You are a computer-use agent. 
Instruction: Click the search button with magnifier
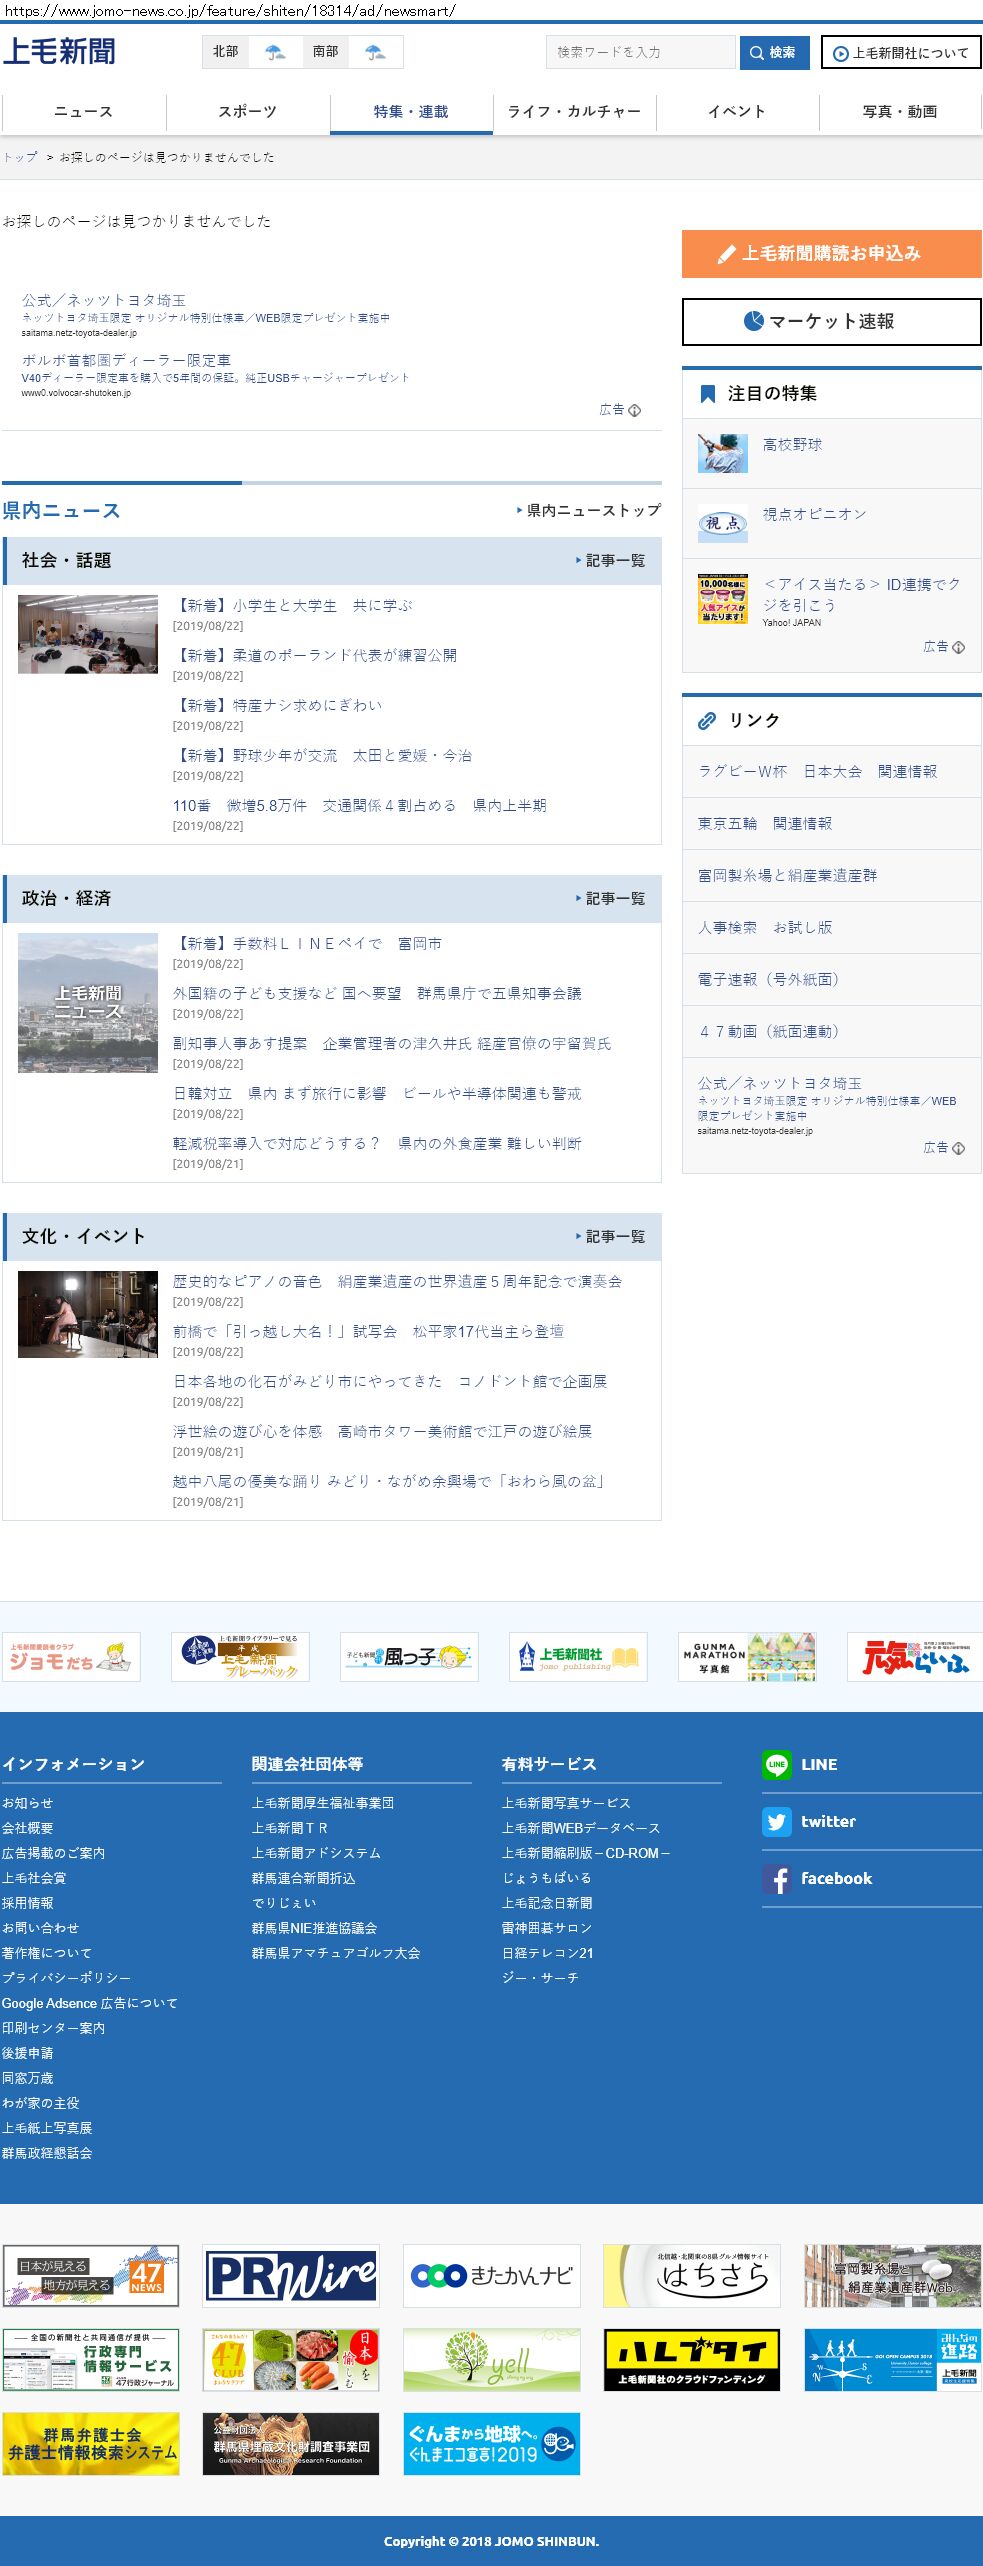coord(774,52)
